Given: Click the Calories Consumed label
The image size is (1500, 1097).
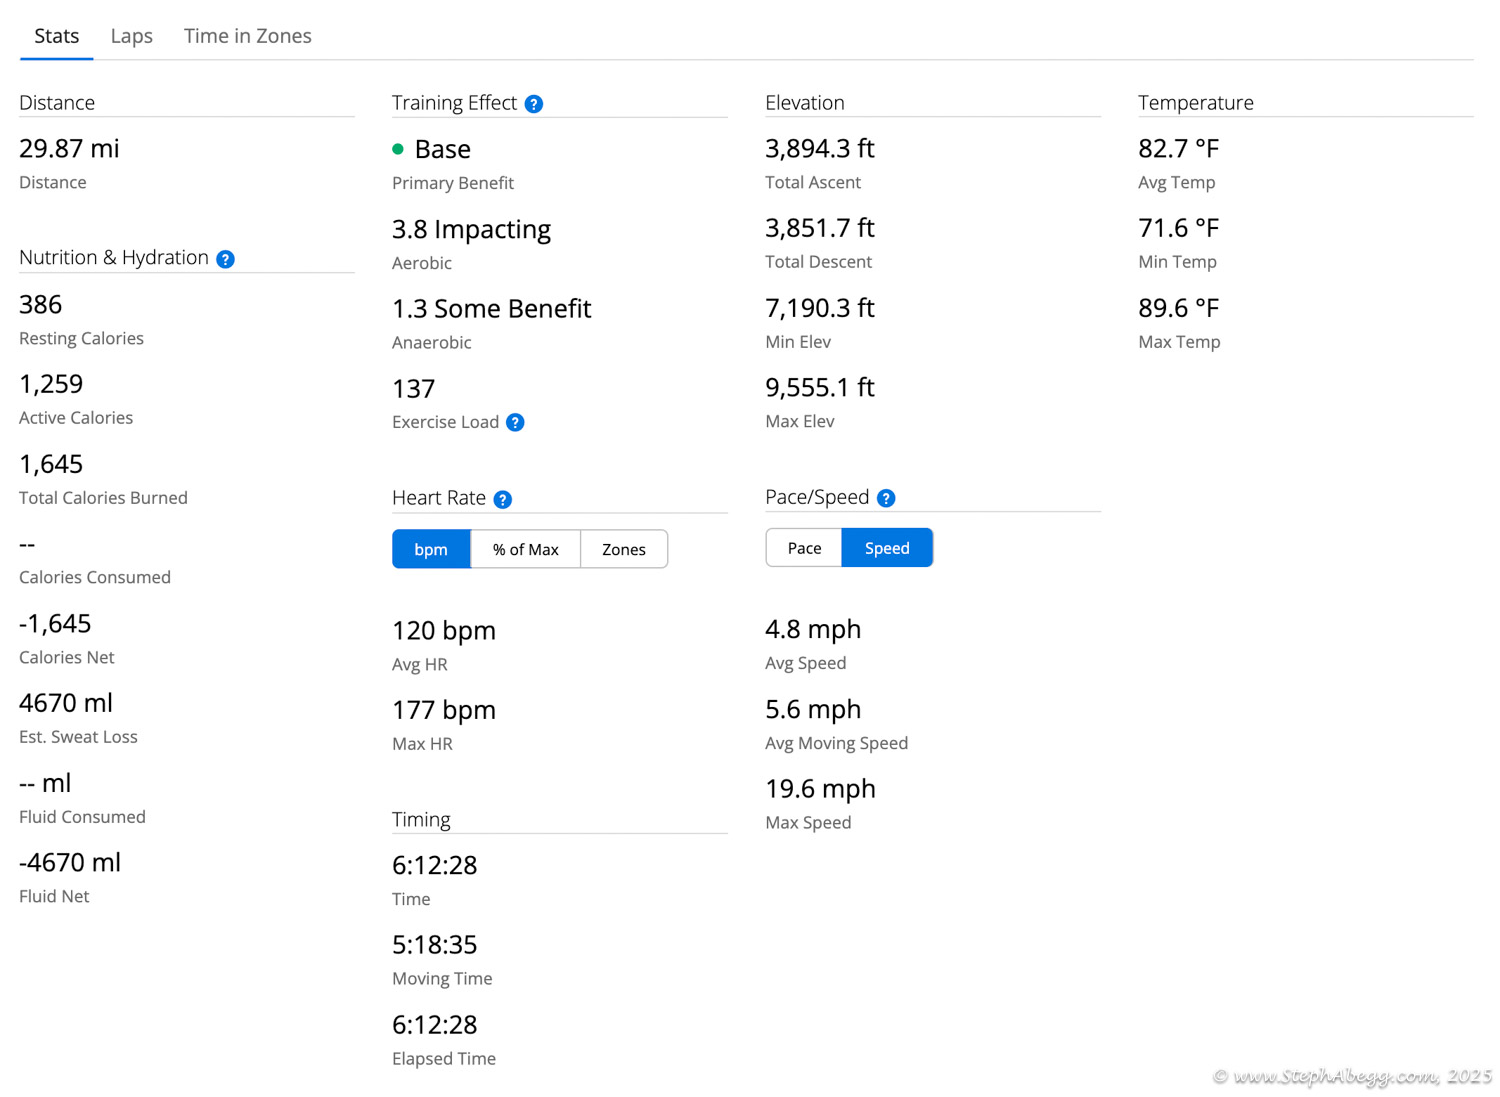Looking at the screenshot, I should 95,578.
